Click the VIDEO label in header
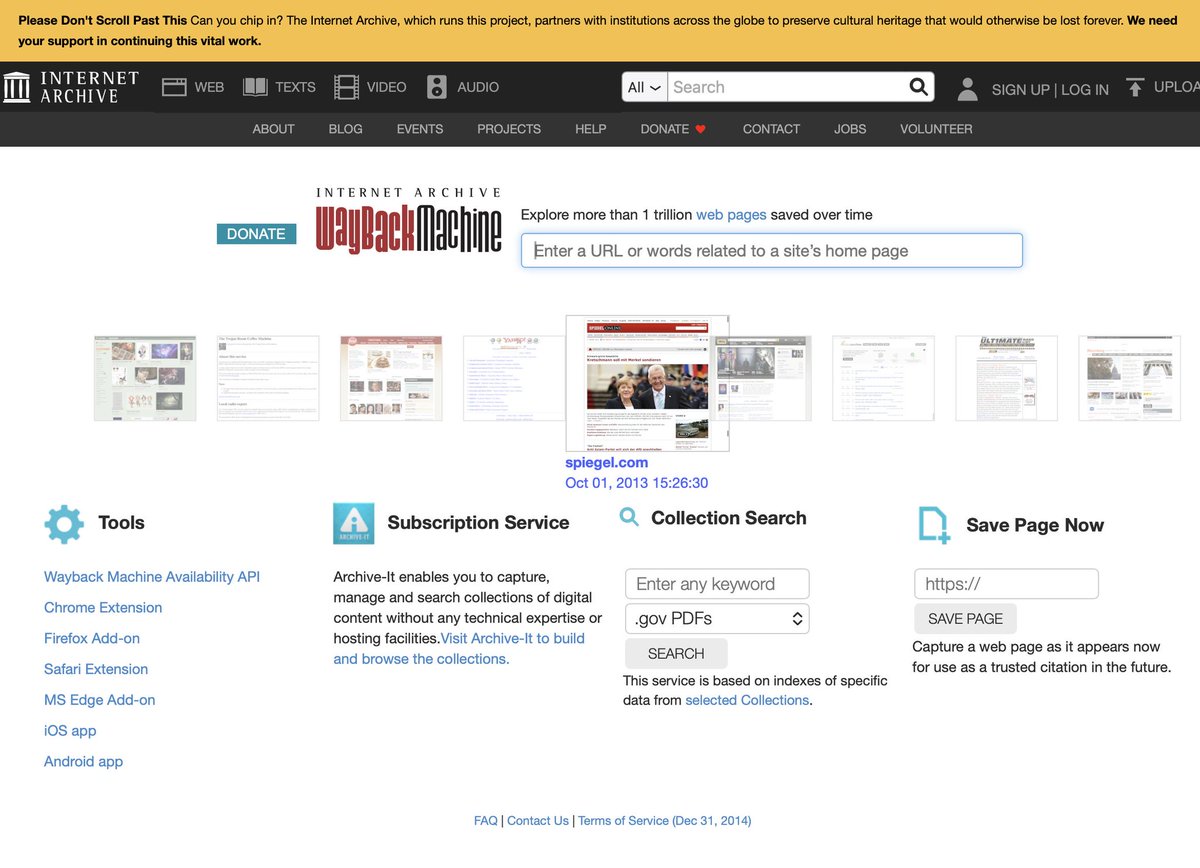Viewport: 1200px width, 868px height. click(x=386, y=87)
